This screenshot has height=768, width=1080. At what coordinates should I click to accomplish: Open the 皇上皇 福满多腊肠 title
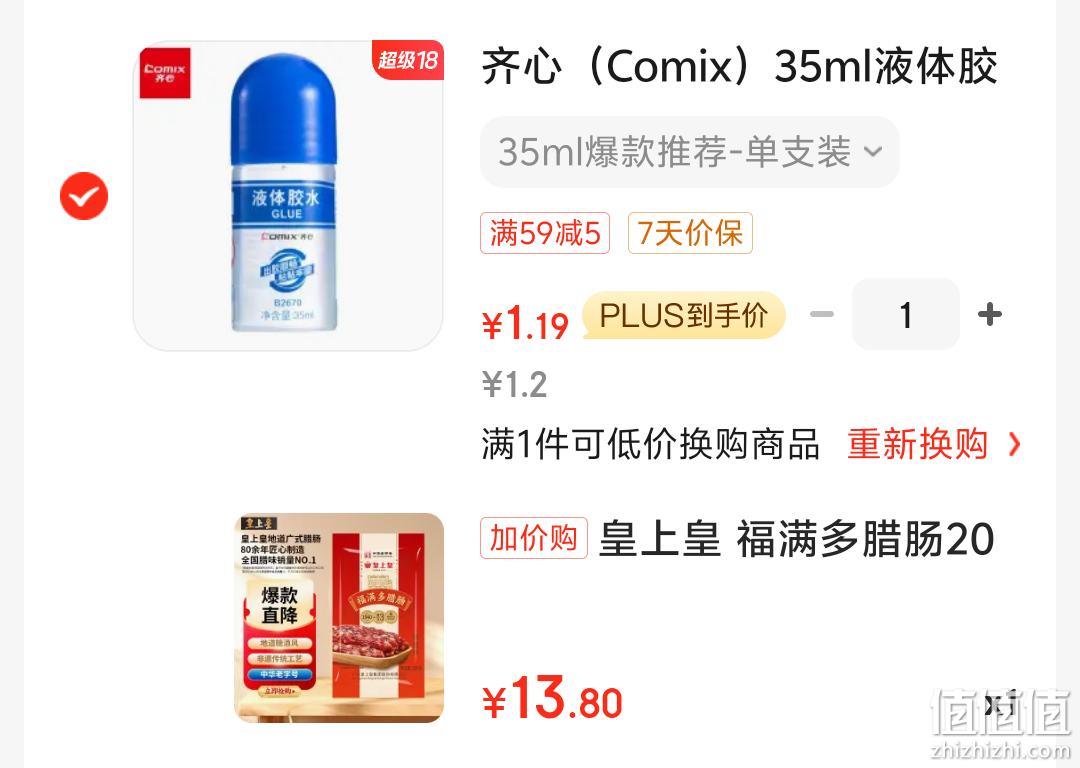pyautogui.click(x=797, y=539)
